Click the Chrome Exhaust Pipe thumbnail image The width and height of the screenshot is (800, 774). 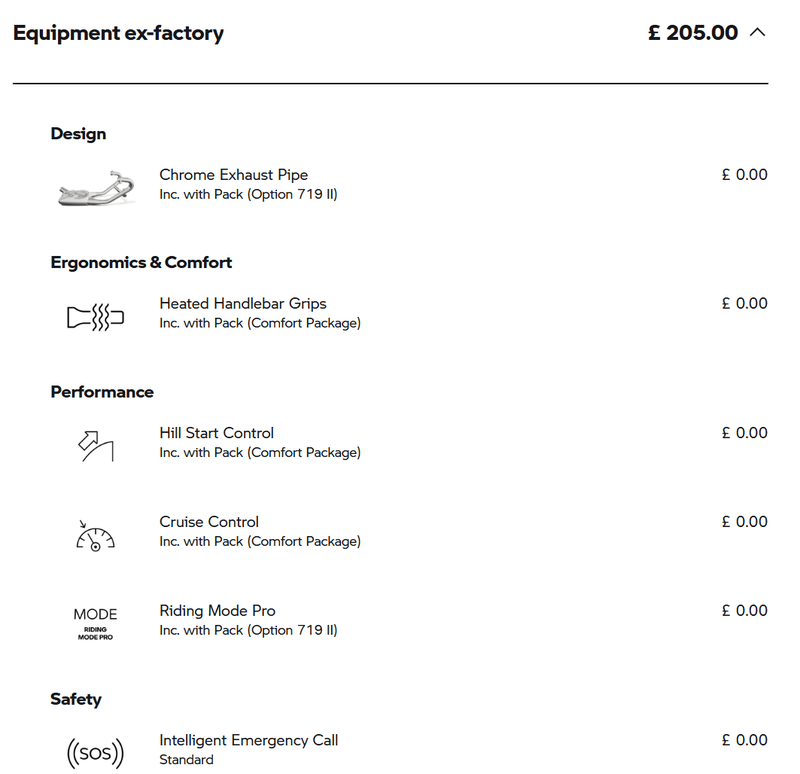click(95, 186)
